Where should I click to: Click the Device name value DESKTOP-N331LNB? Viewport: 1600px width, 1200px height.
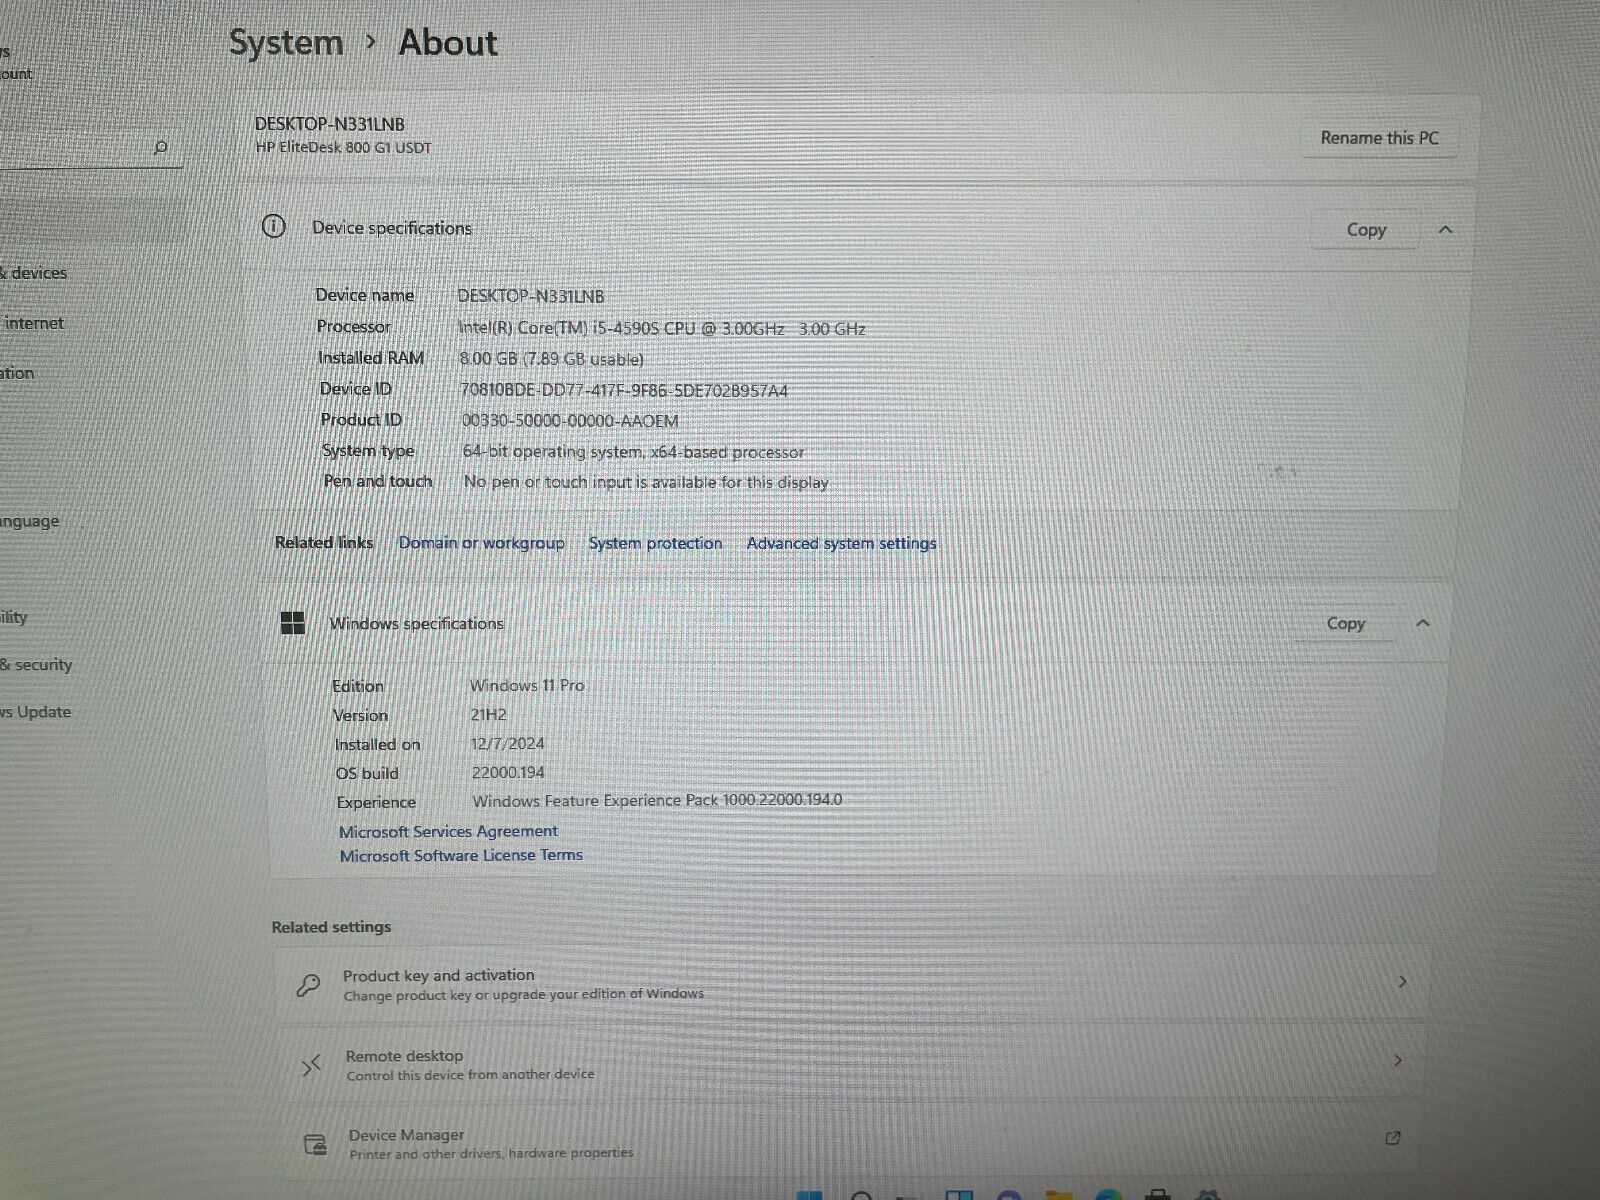tap(531, 296)
